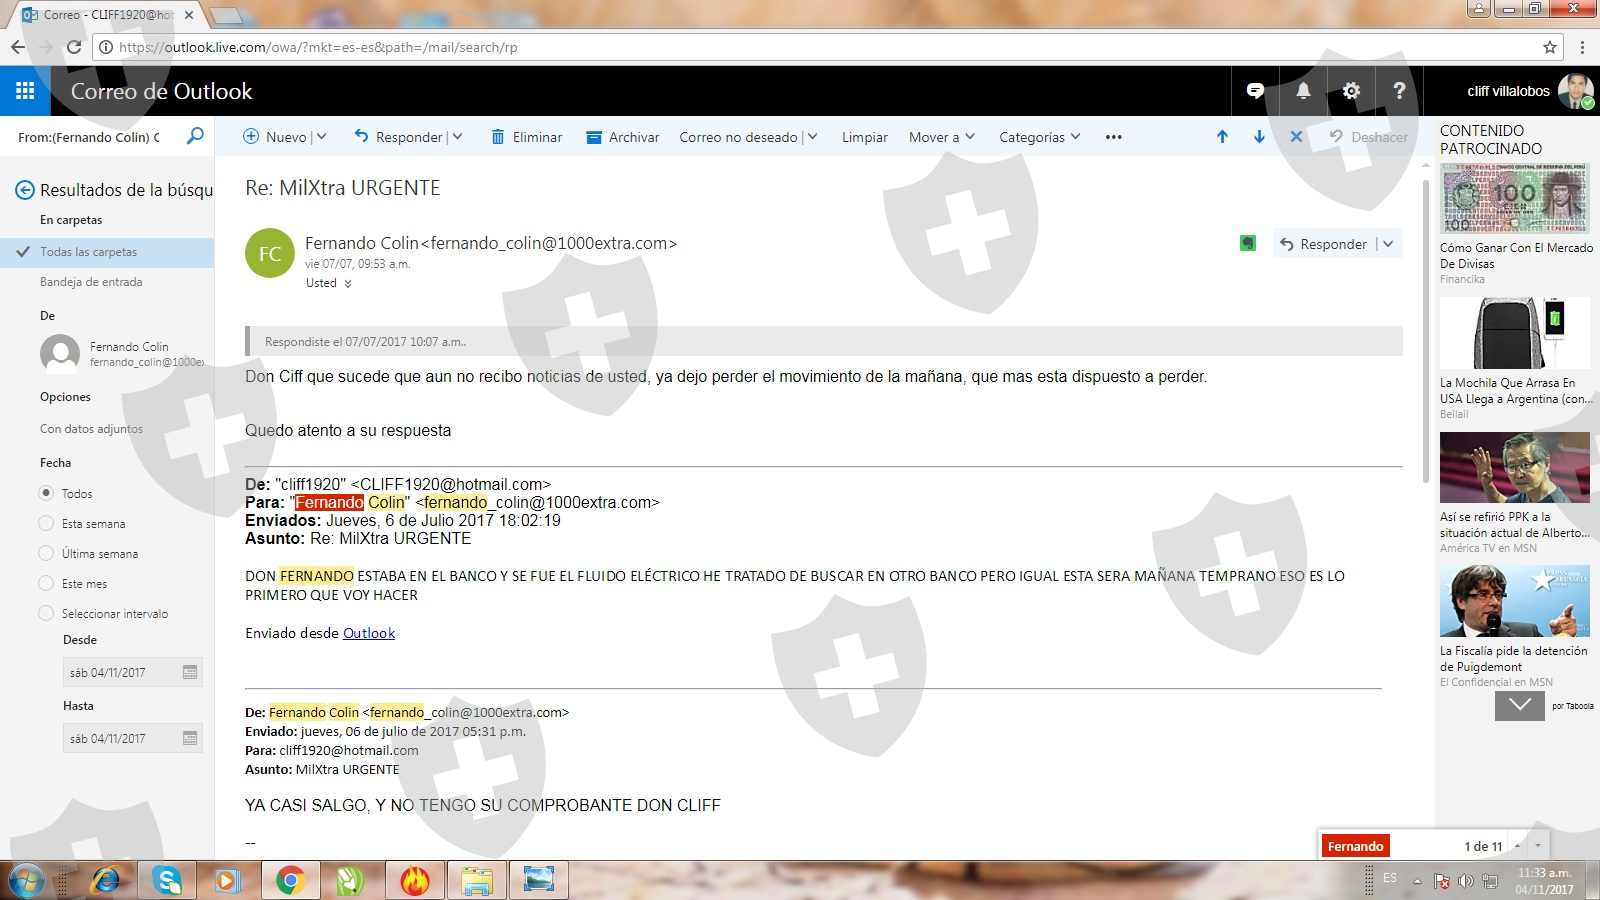Click the FC sender avatar
The image size is (1600, 900).
click(270, 253)
